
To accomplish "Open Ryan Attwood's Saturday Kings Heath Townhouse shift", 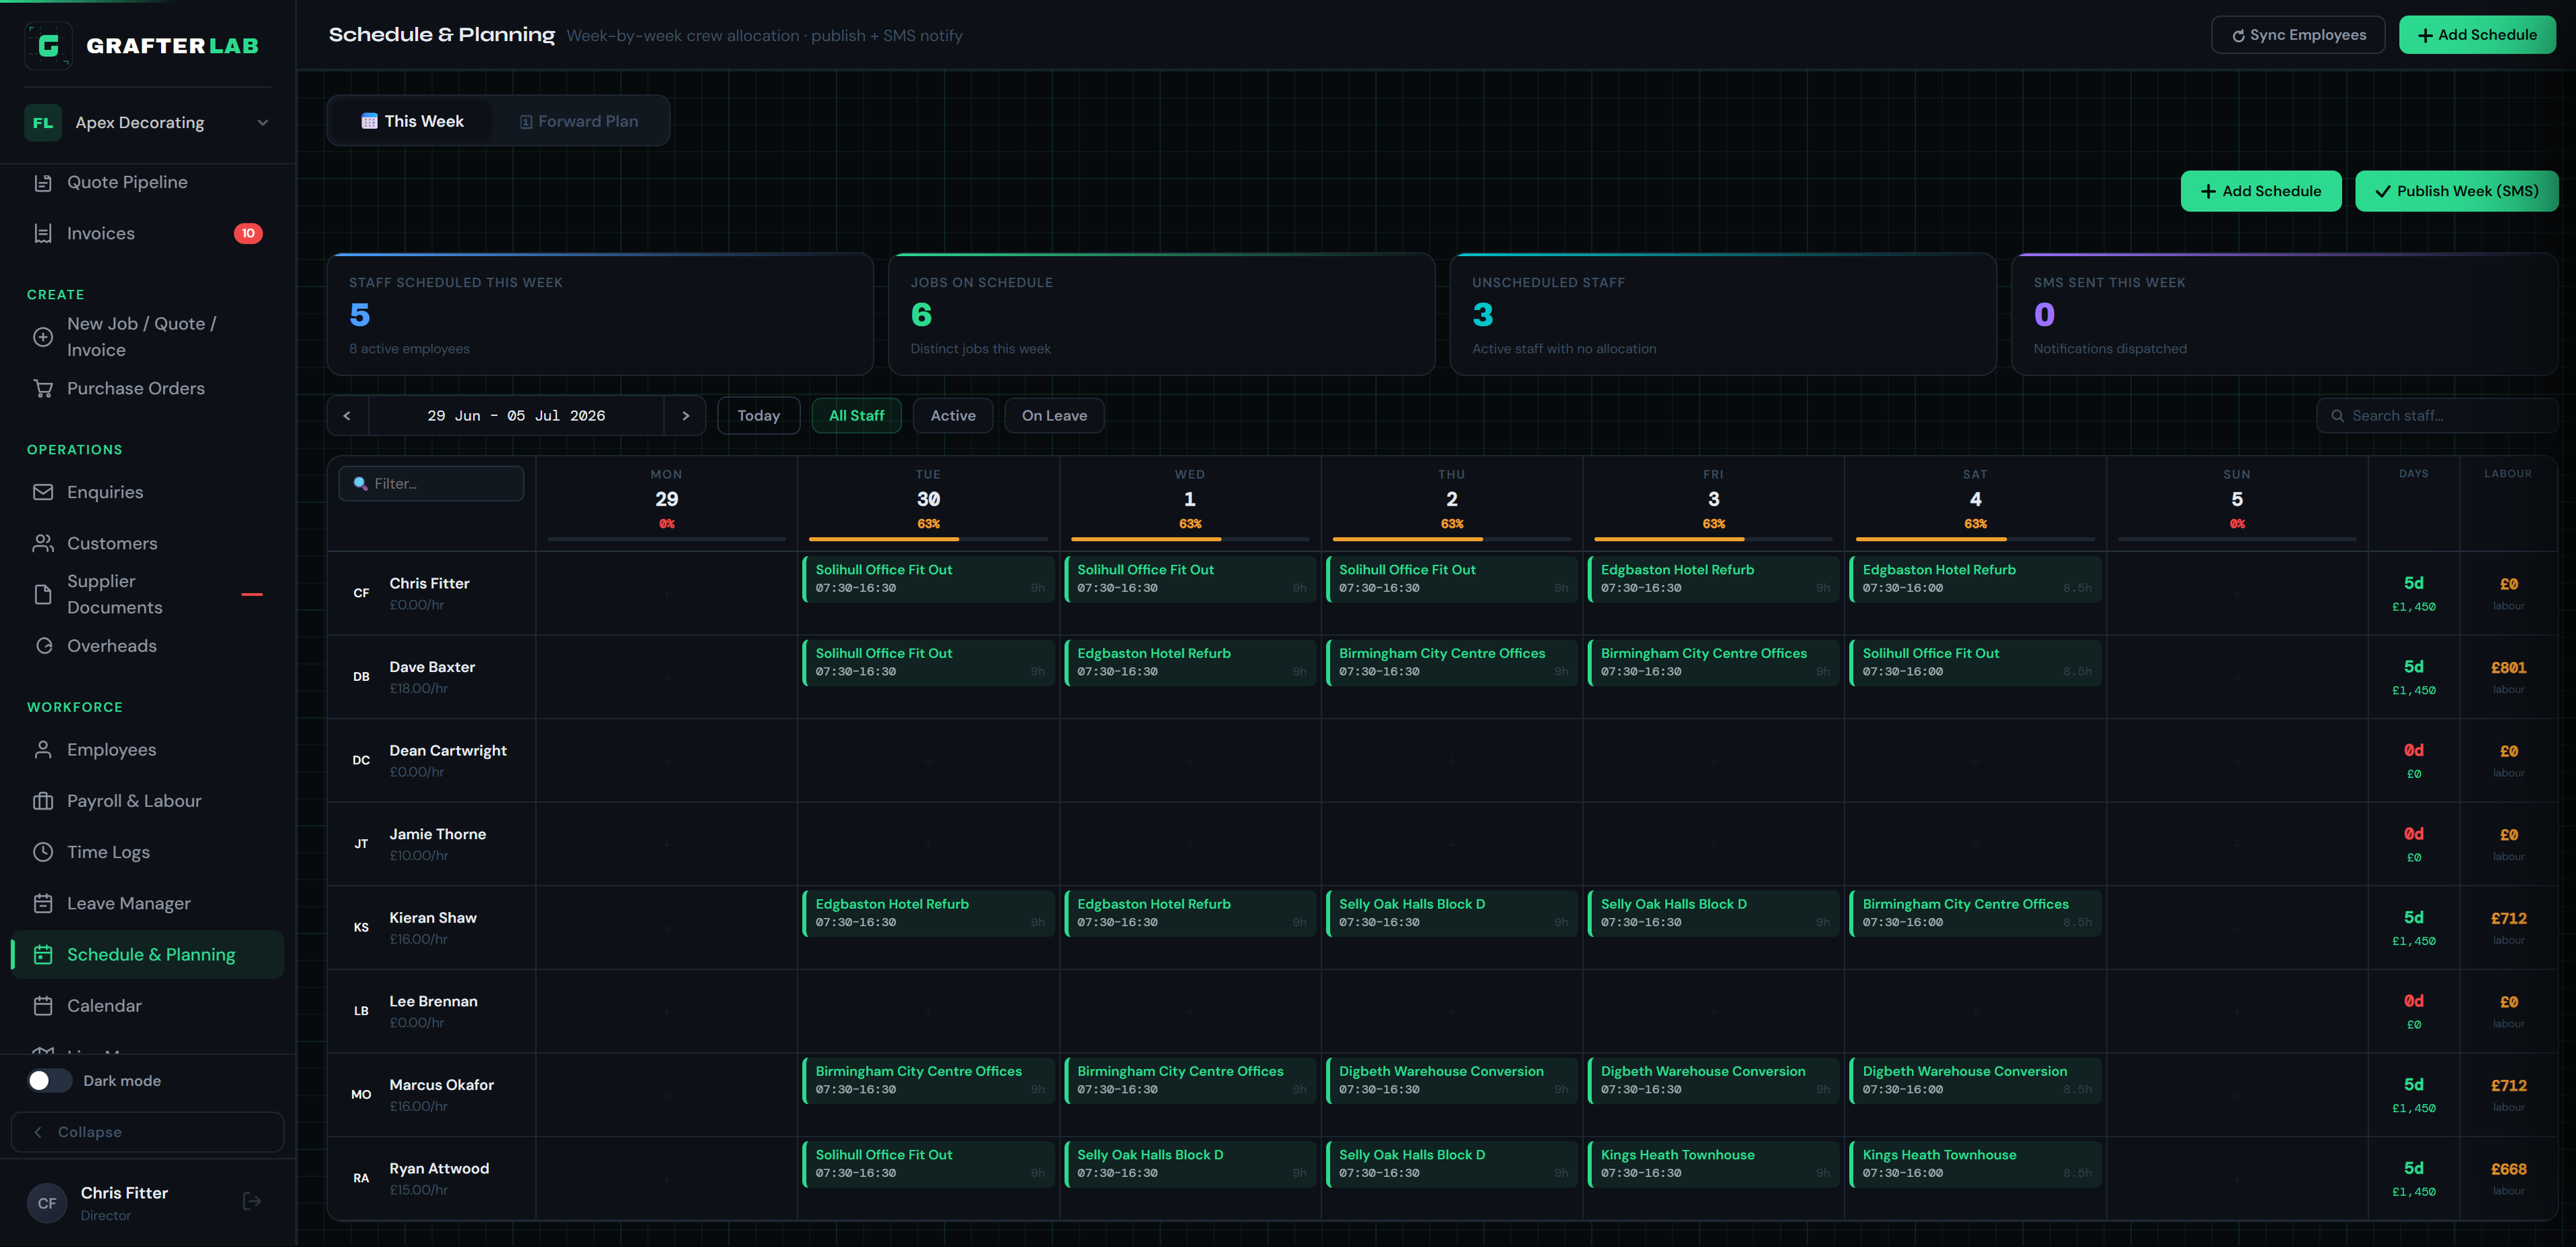I will click(1975, 1165).
